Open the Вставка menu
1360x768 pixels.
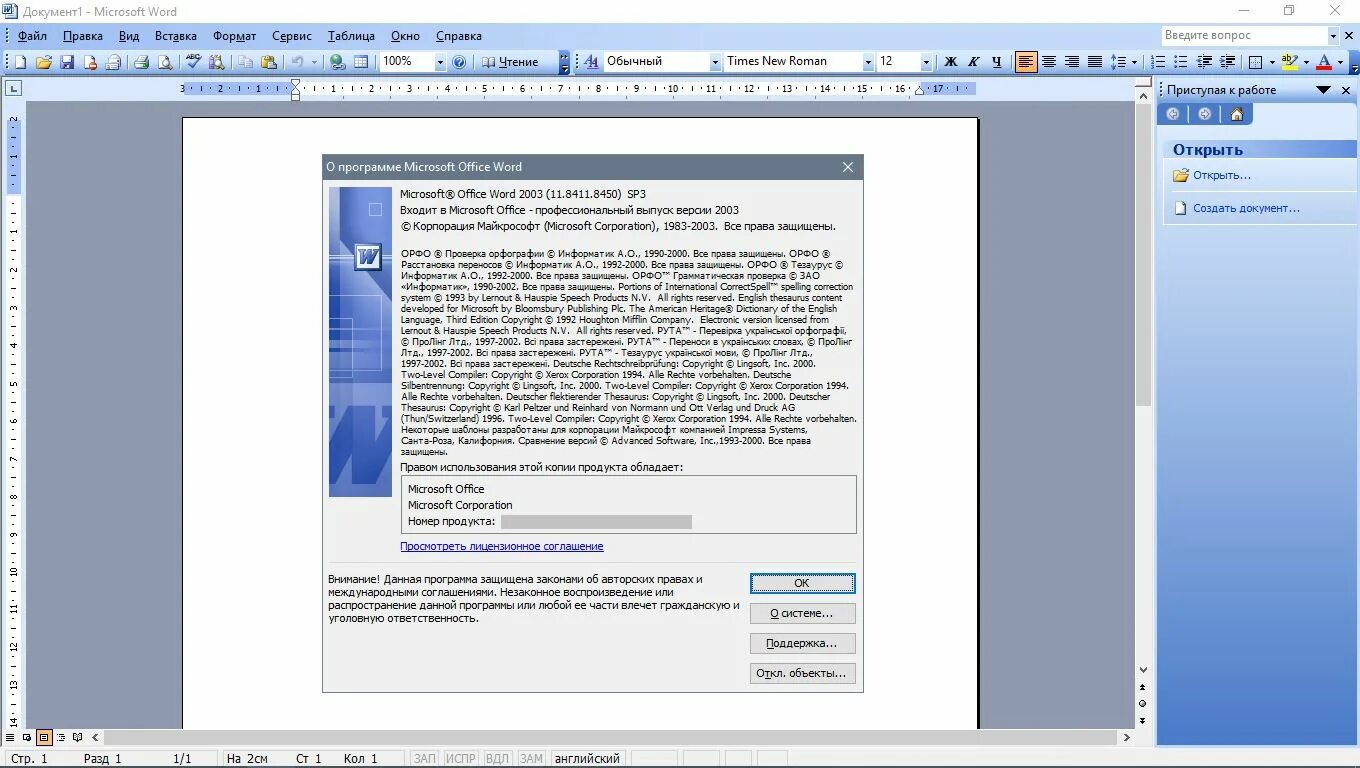pyautogui.click(x=176, y=36)
